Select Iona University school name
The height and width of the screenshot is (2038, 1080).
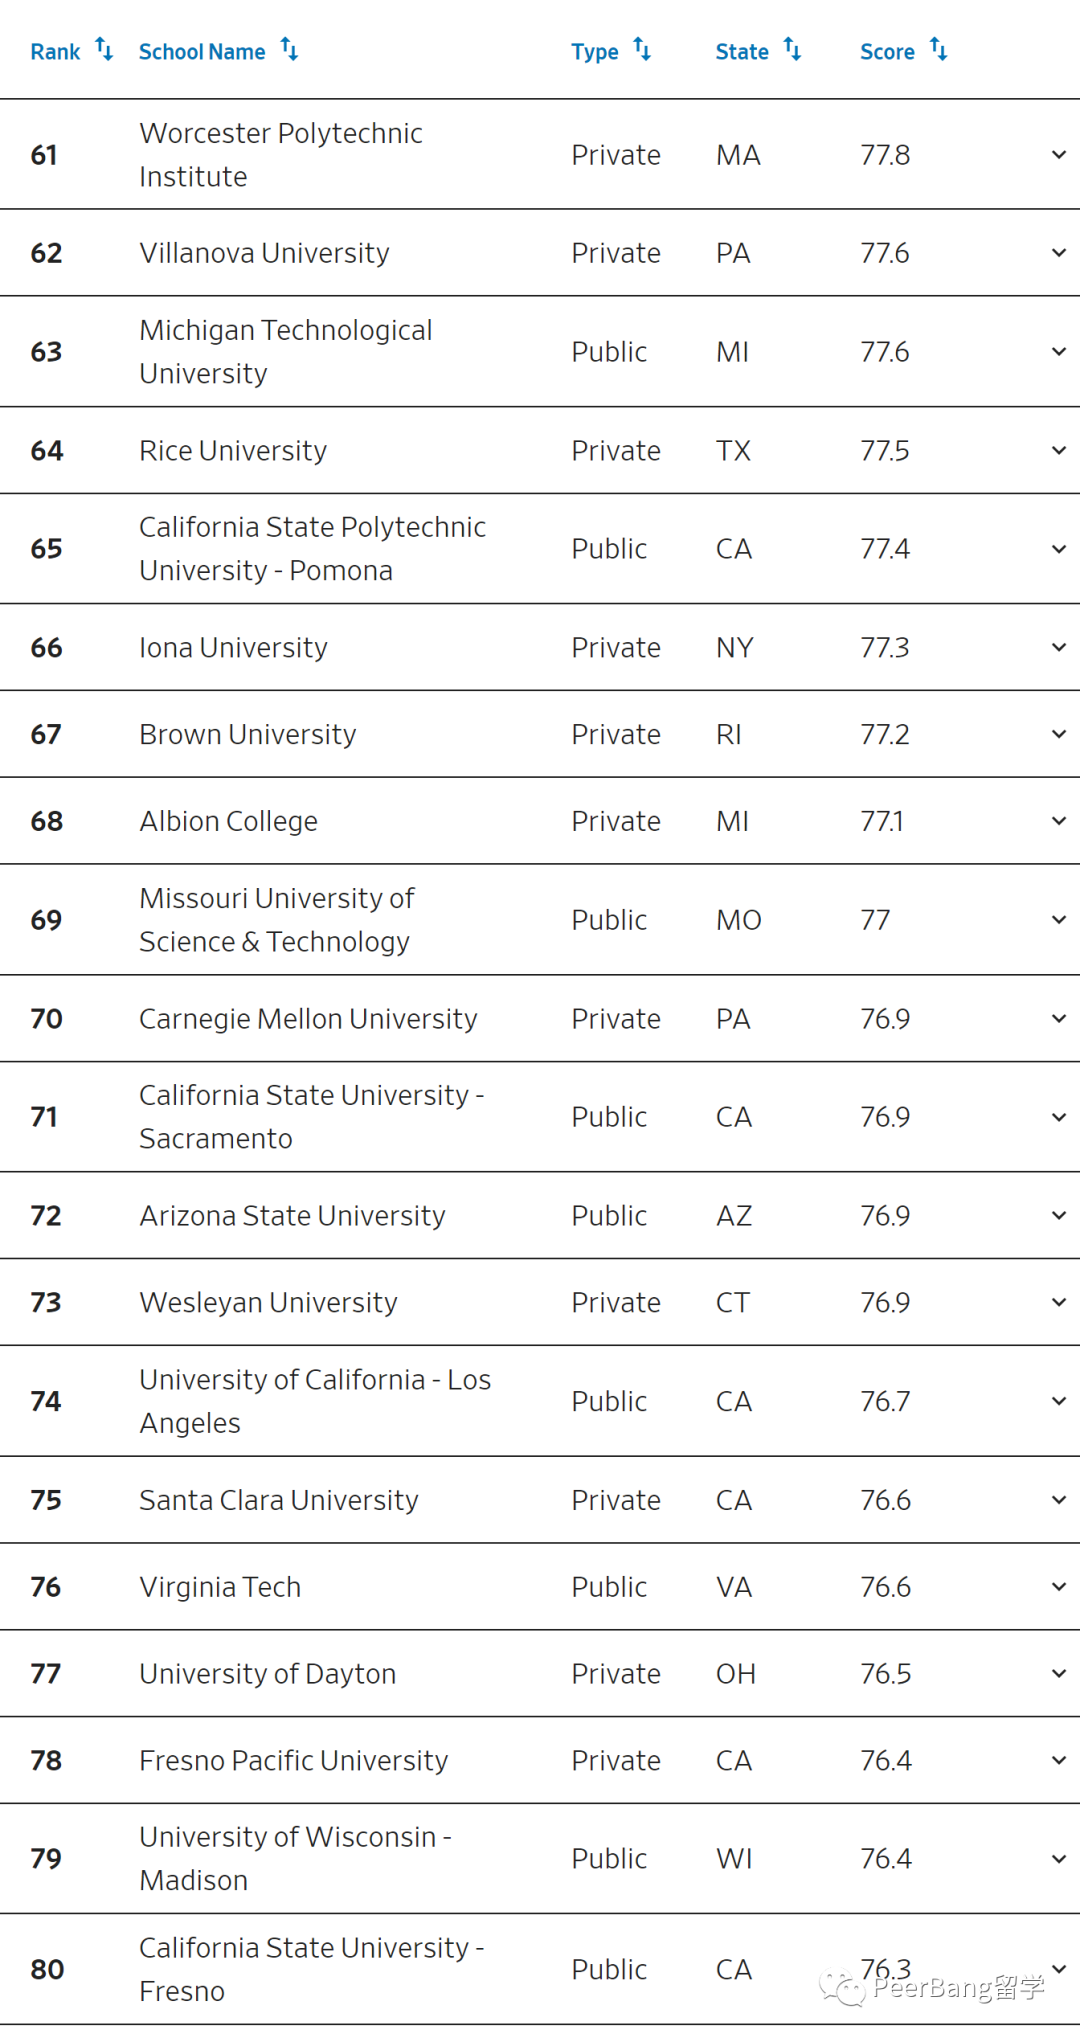[233, 648]
